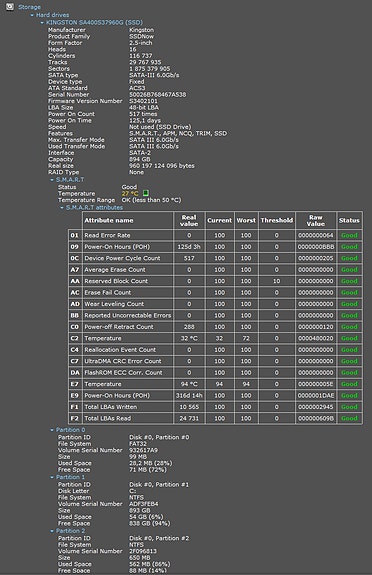Click threshold value 10 for Reserved Block Count

(x=277, y=281)
